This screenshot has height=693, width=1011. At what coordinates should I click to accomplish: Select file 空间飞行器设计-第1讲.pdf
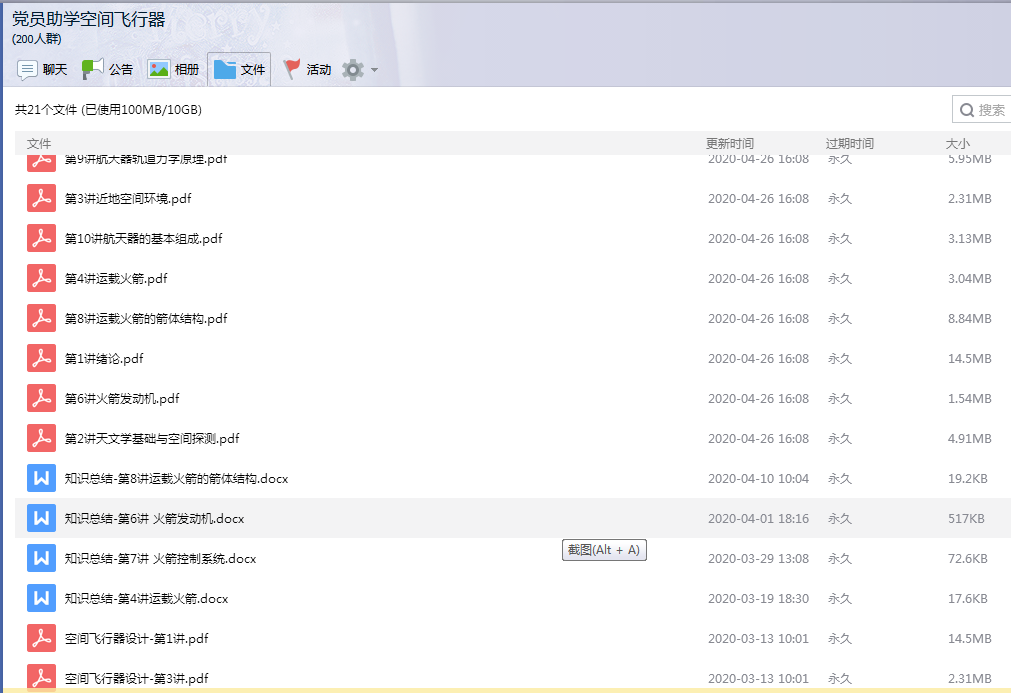pos(136,638)
